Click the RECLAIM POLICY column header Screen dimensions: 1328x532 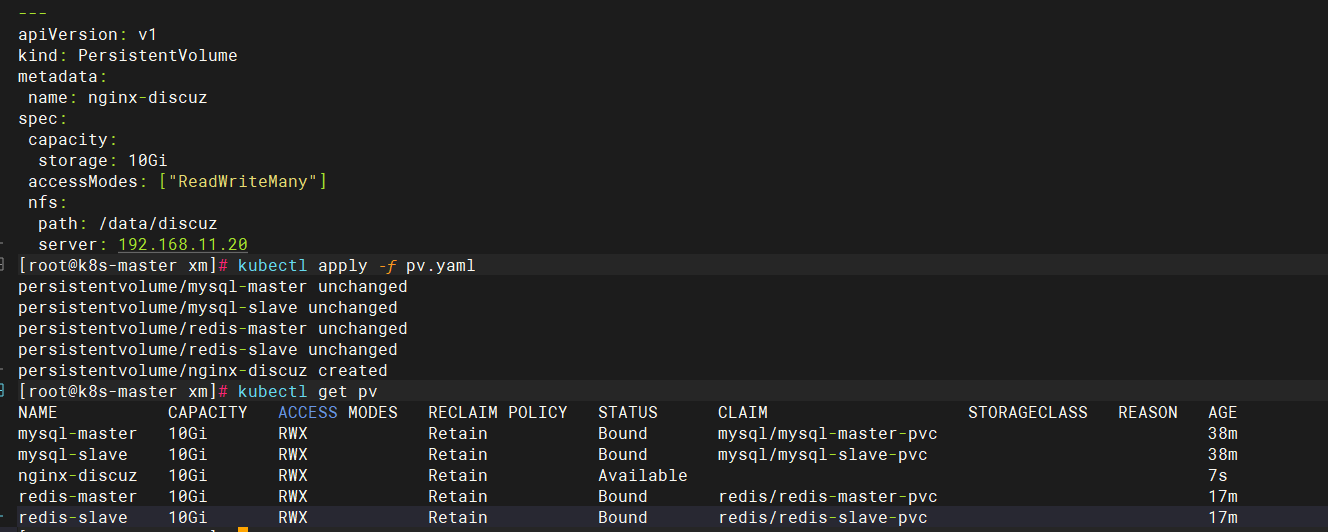pos(498,412)
